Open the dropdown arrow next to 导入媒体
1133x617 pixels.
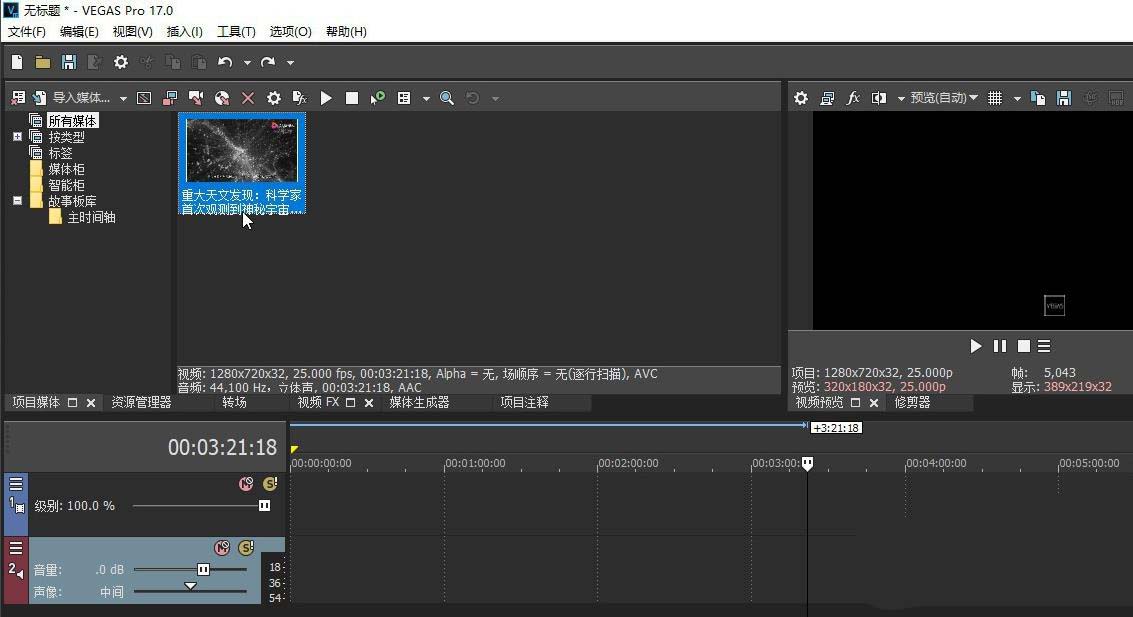point(124,98)
